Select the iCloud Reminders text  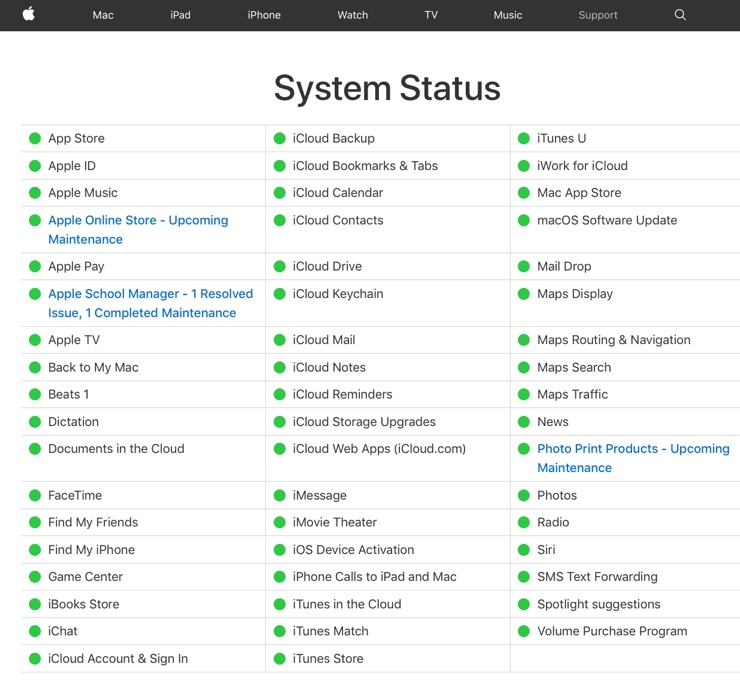(x=343, y=394)
